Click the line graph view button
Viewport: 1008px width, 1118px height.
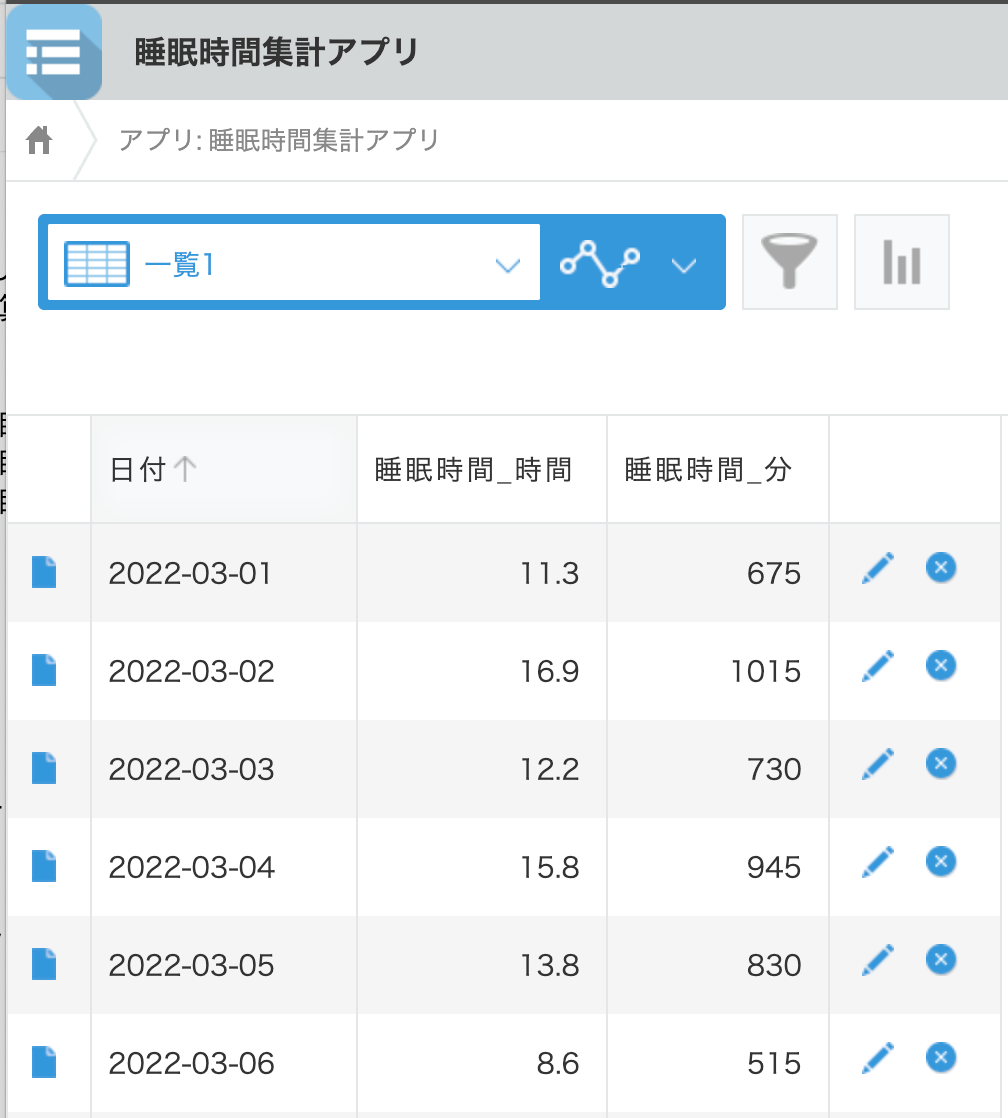600,264
